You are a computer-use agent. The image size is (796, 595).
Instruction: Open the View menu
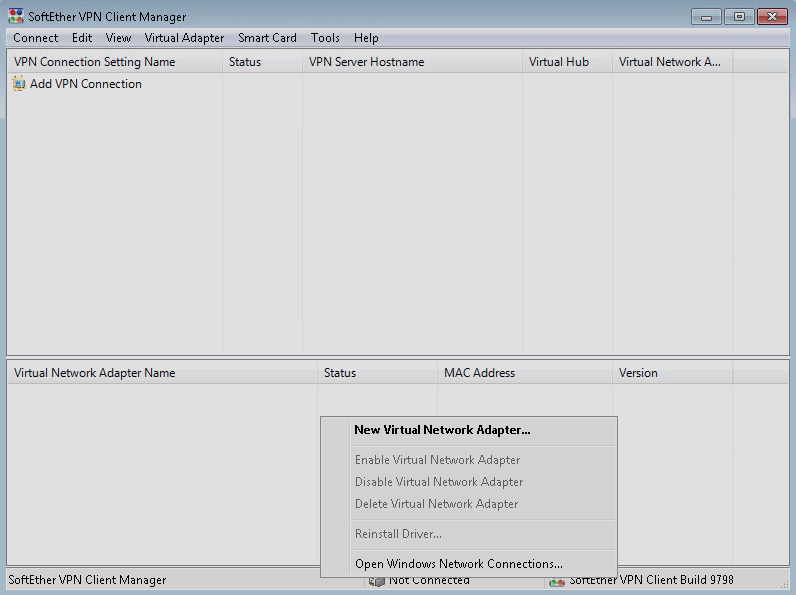(118, 38)
